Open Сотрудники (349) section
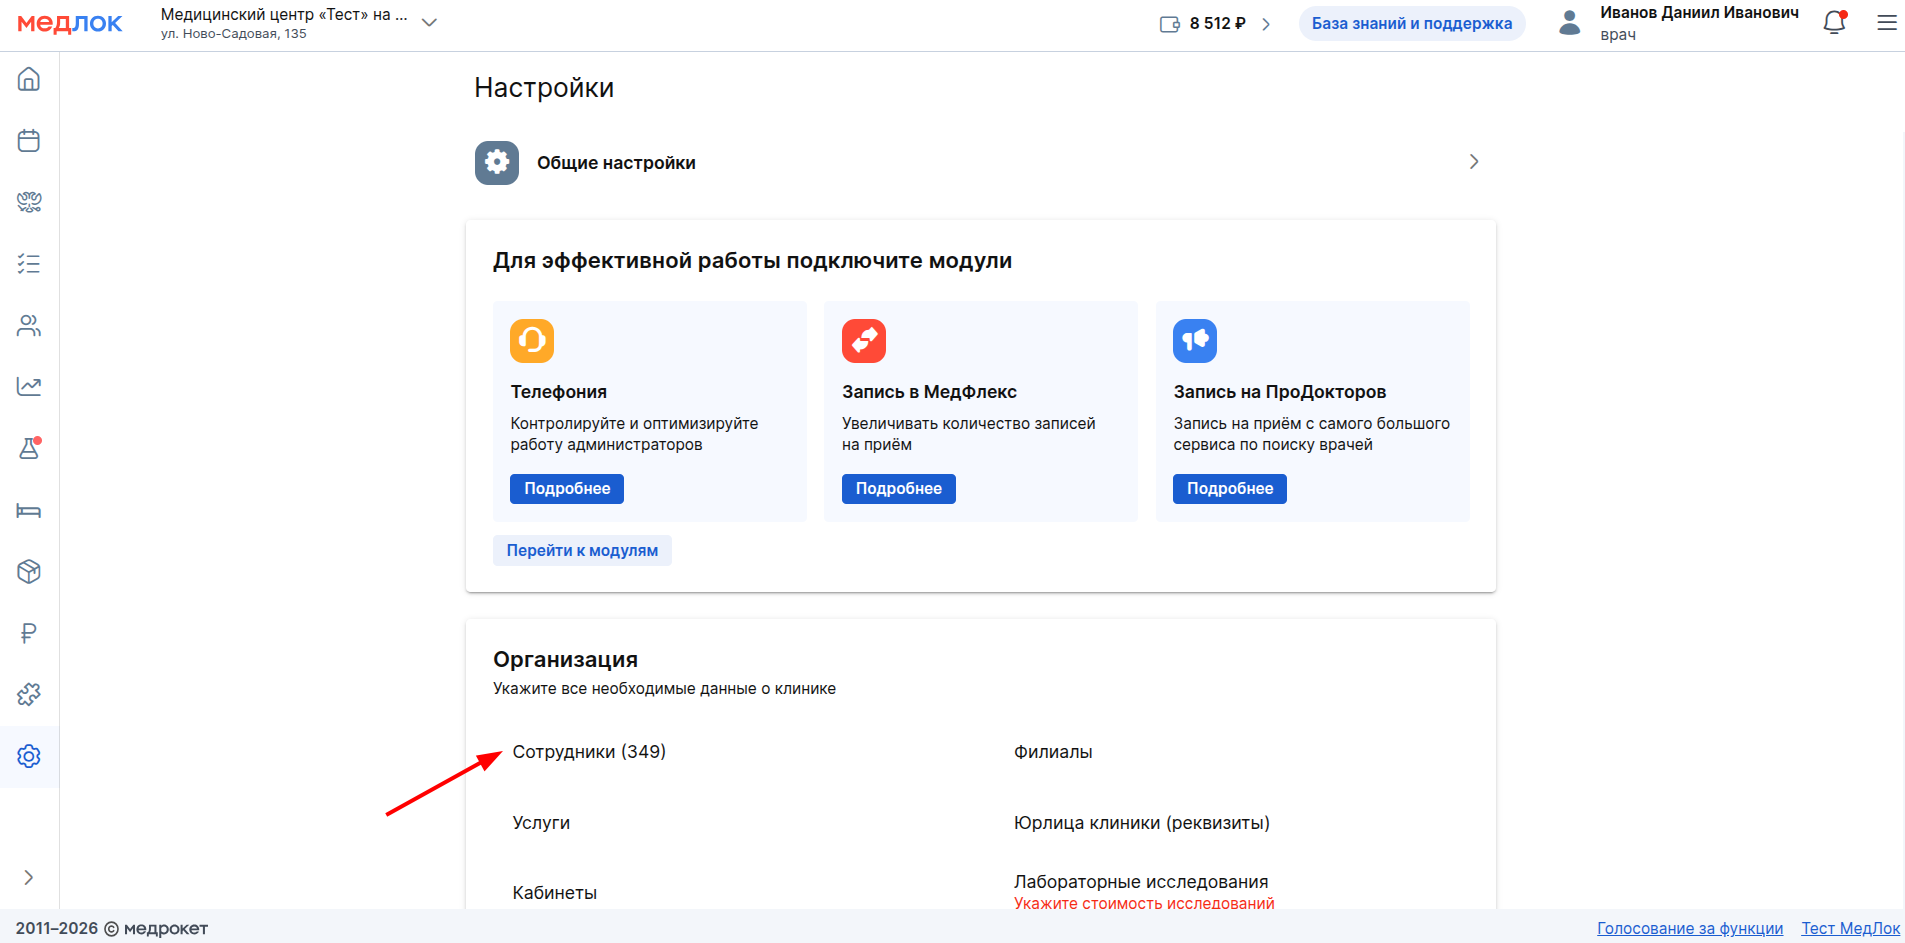The height and width of the screenshot is (943, 1905). (x=589, y=752)
